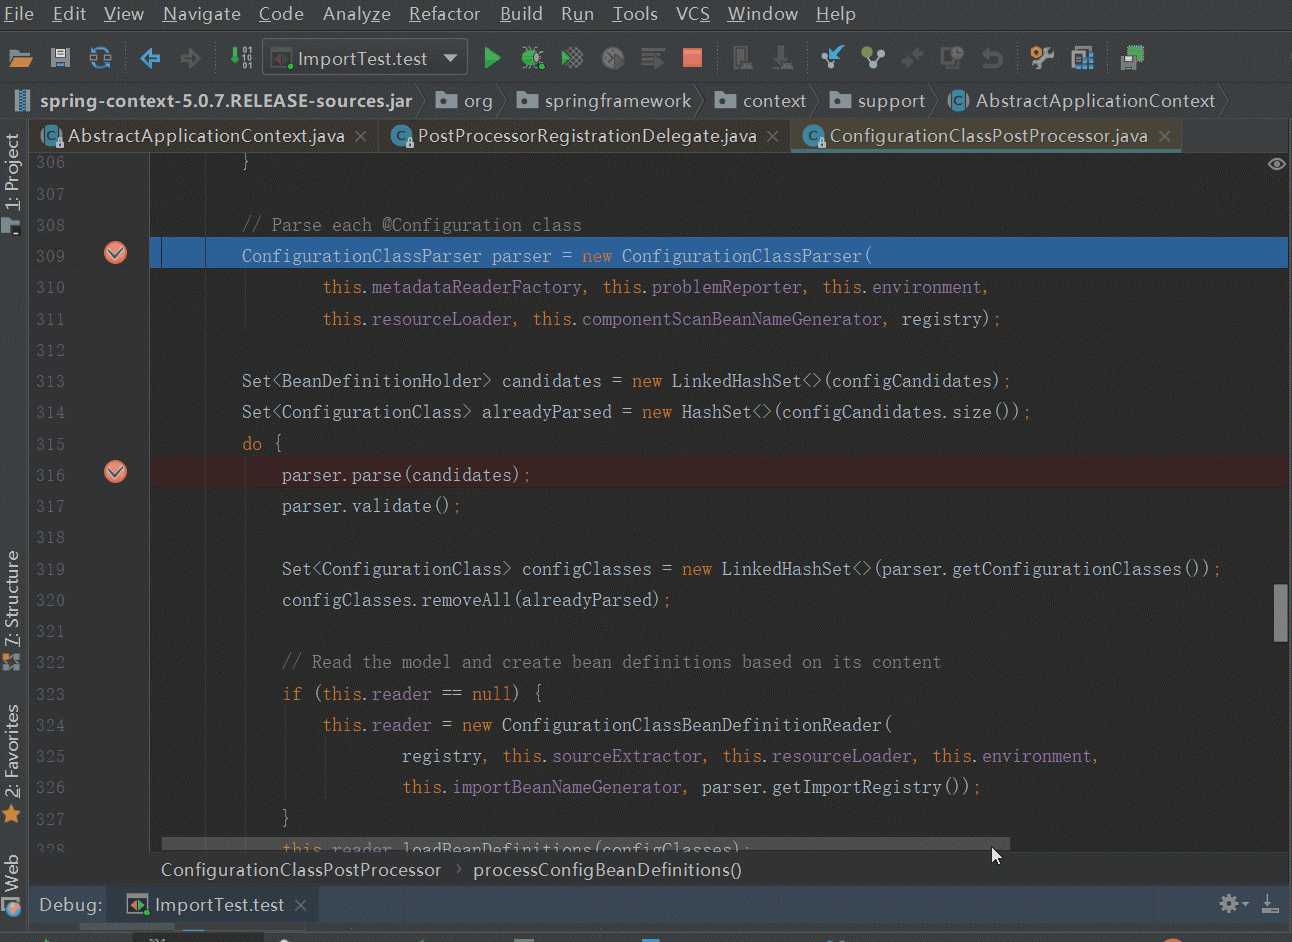This screenshot has width=1292, height=942.
Task: Open the VCS menu
Action: (692, 14)
